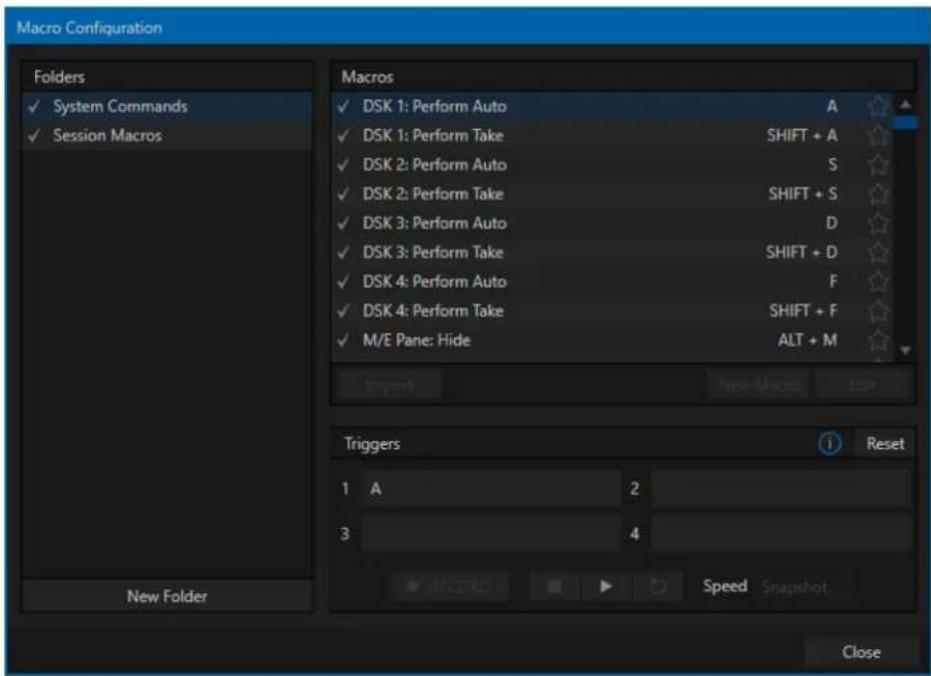This screenshot has width=931, height=676.
Task: Click the star next to DSK 4: Perform Take
Action: tap(878, 311)
